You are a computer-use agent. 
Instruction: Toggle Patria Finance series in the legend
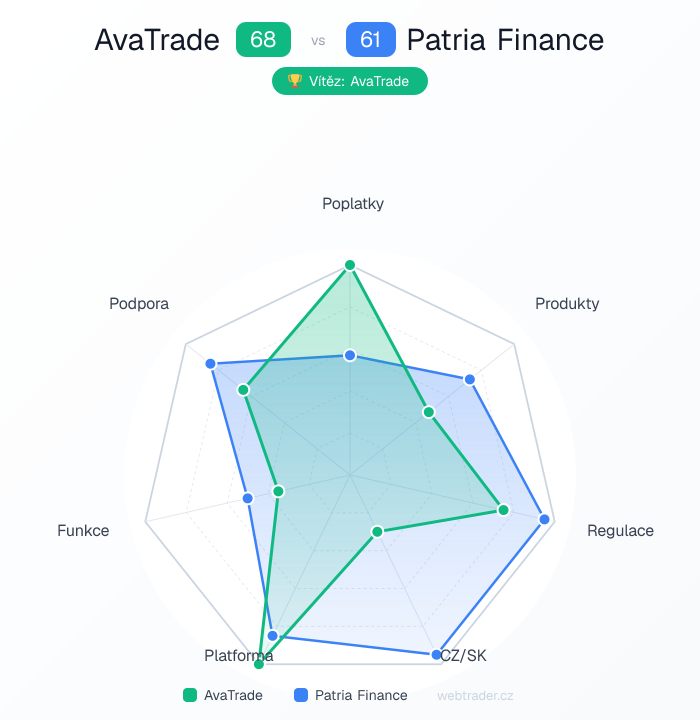351,695
